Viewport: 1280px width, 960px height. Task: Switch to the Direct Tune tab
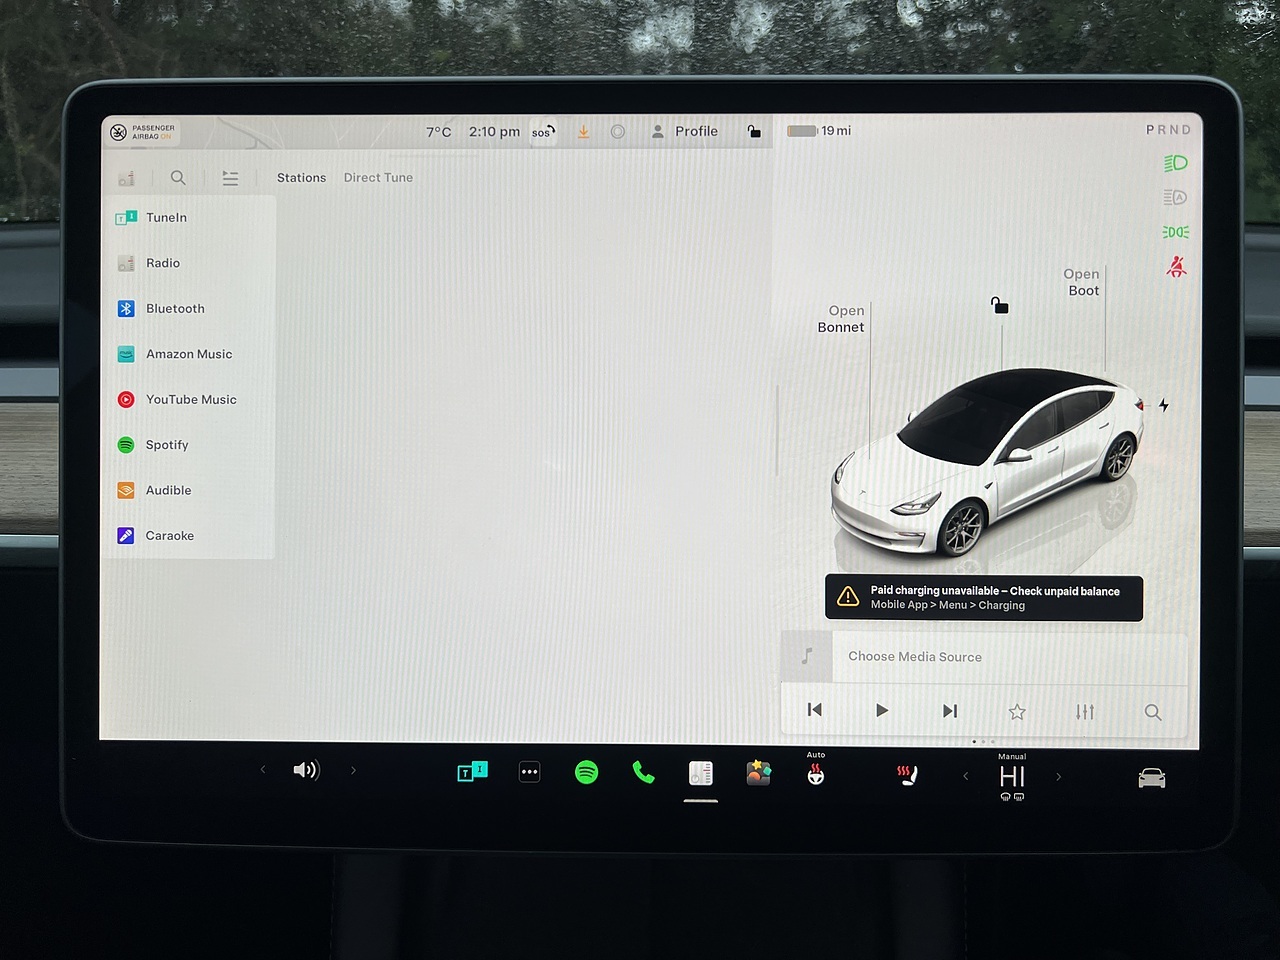tap(378, 178)
